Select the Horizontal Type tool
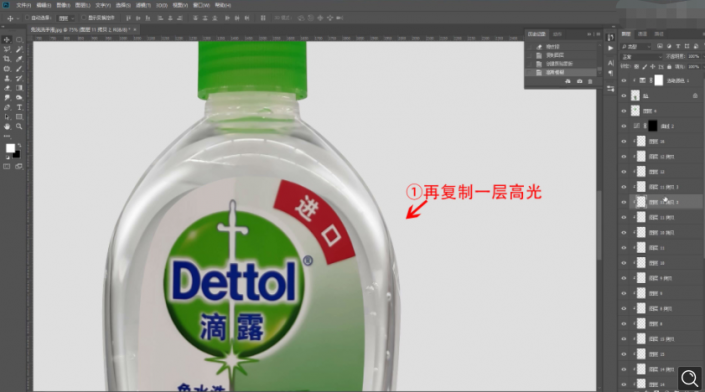The height and width of the screenshot is (392, 705). (x=19, y=107)
